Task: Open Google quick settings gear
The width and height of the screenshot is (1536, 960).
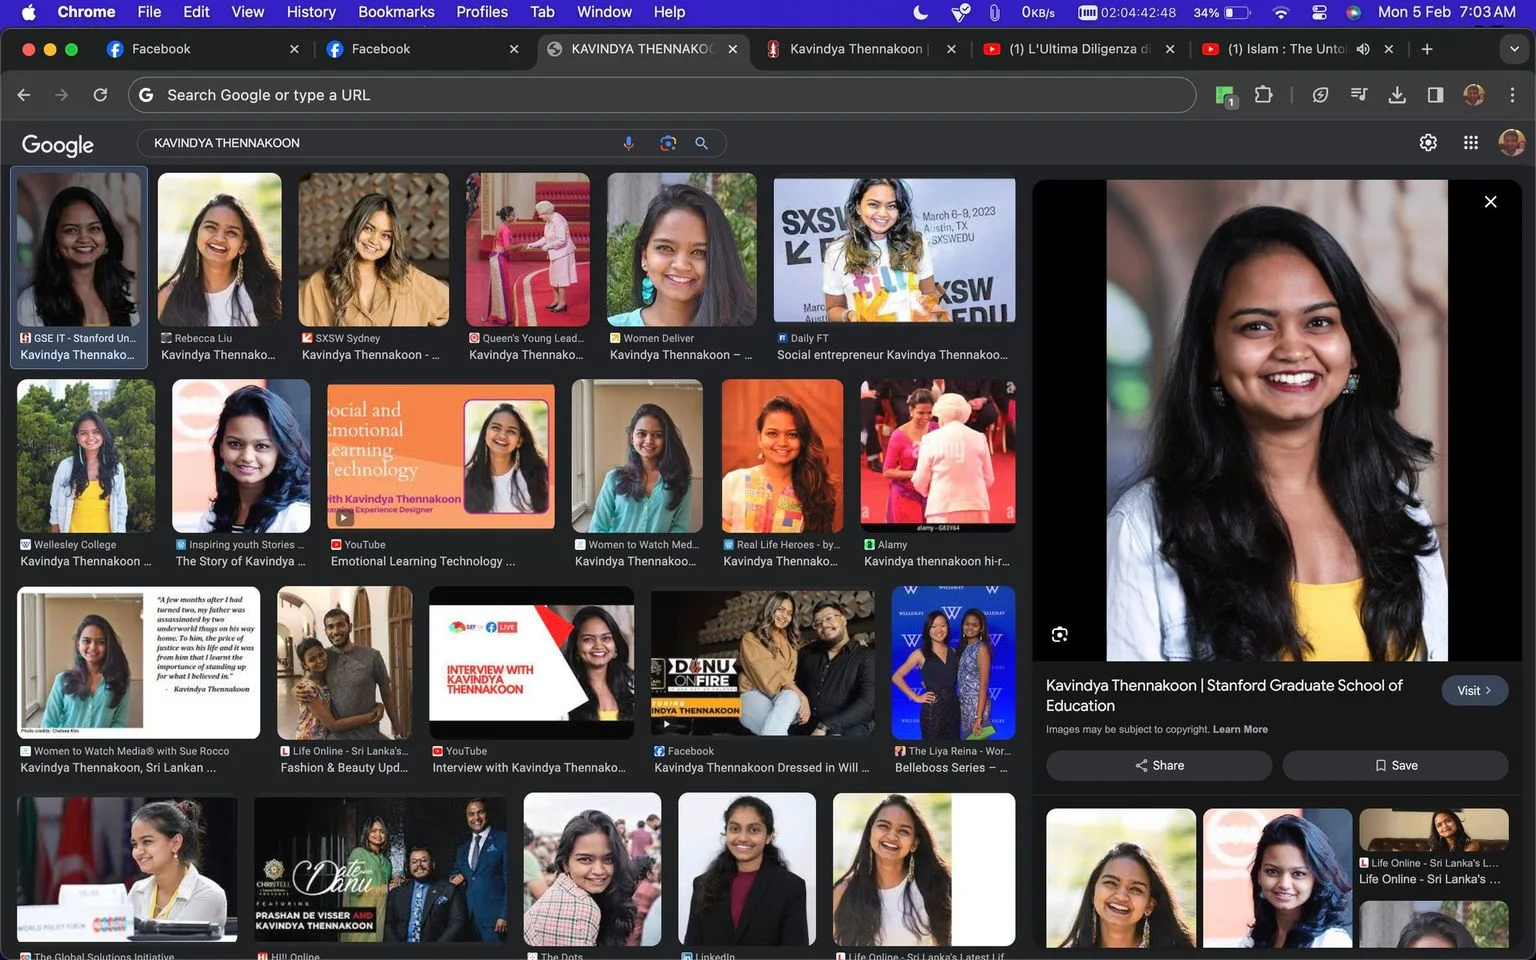Action: tap(1428, 143)
